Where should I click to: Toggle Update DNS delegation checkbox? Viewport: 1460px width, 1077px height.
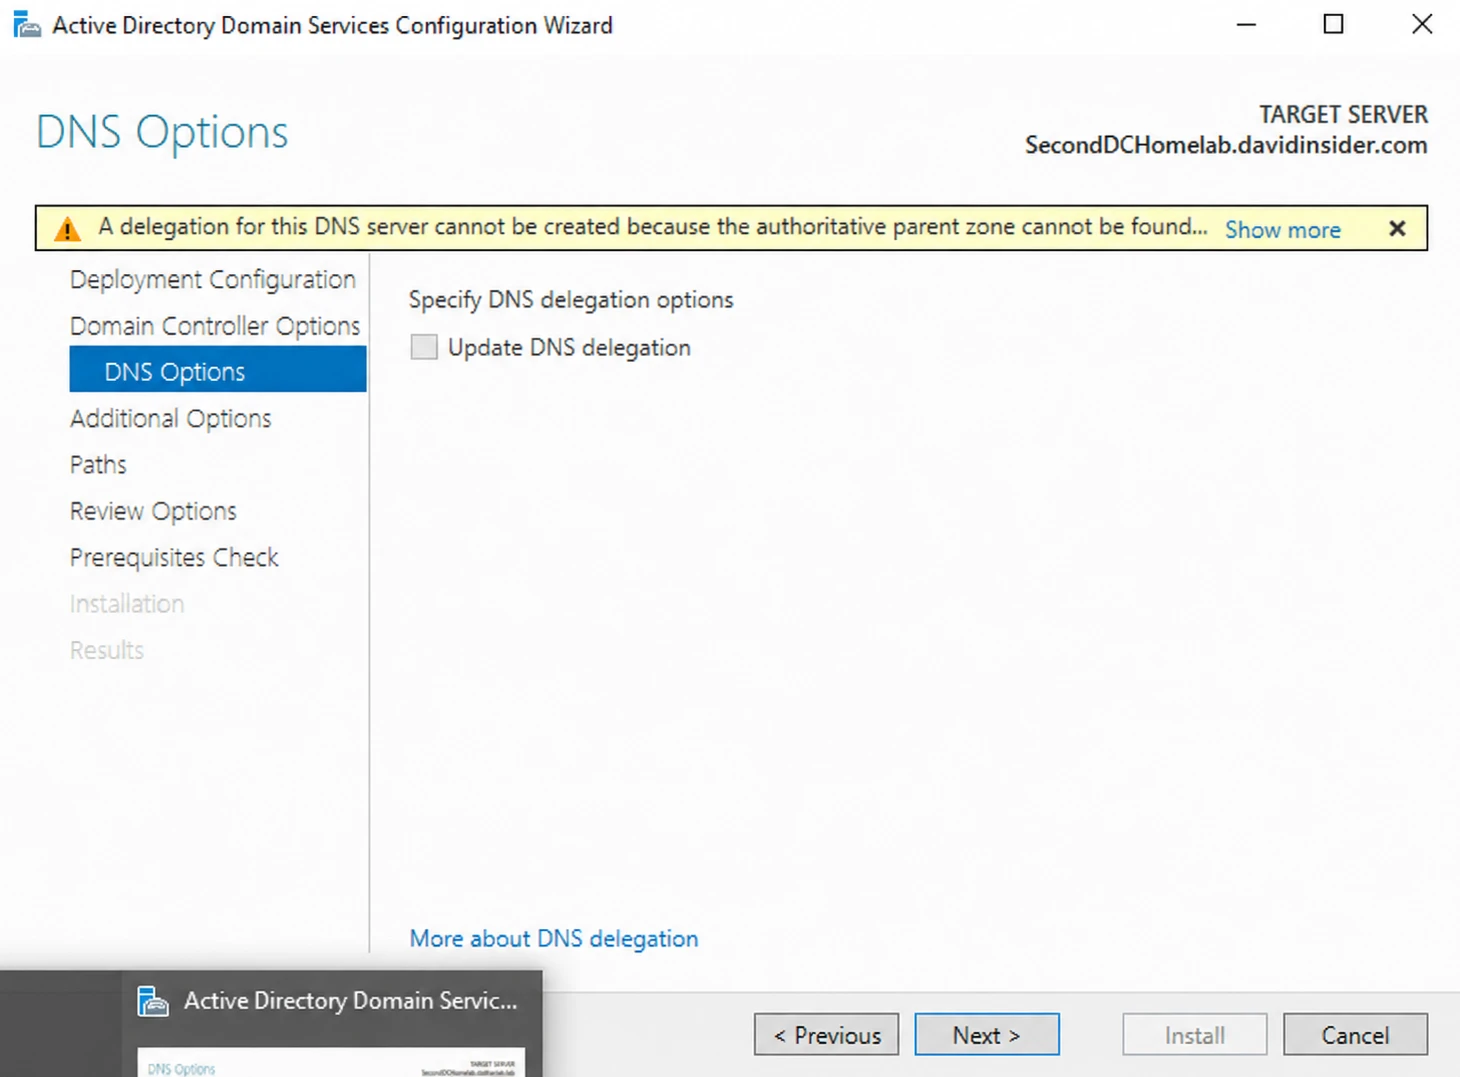(x=424, y=347)
